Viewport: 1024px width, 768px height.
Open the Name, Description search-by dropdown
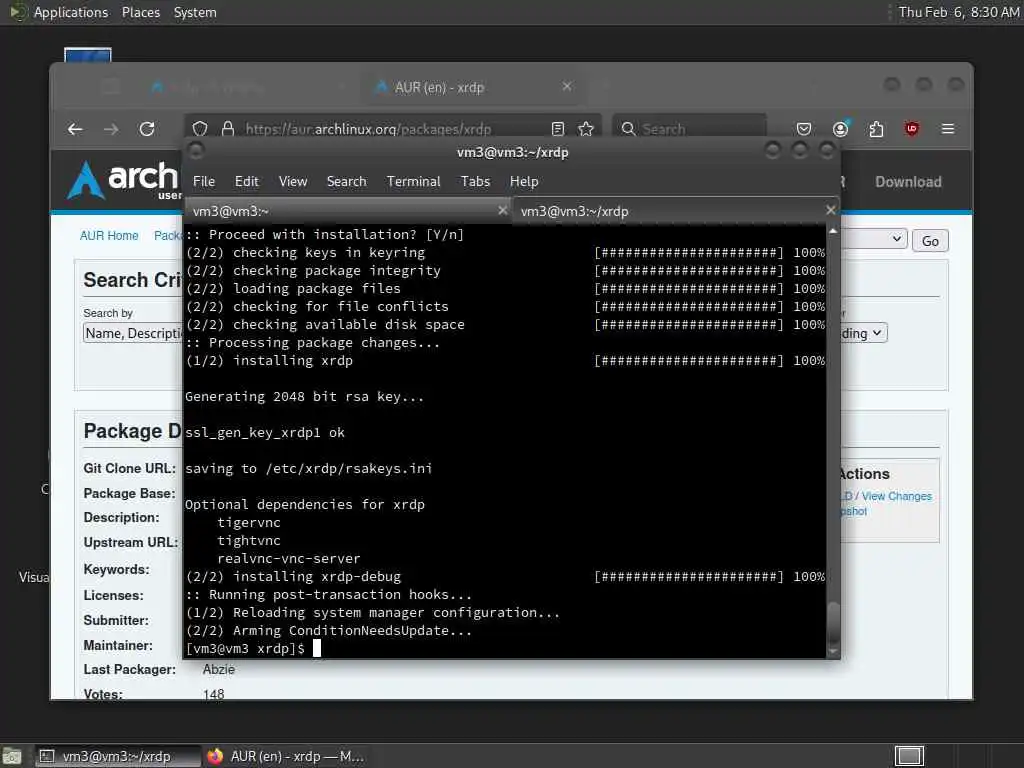[x=134, y=333]
